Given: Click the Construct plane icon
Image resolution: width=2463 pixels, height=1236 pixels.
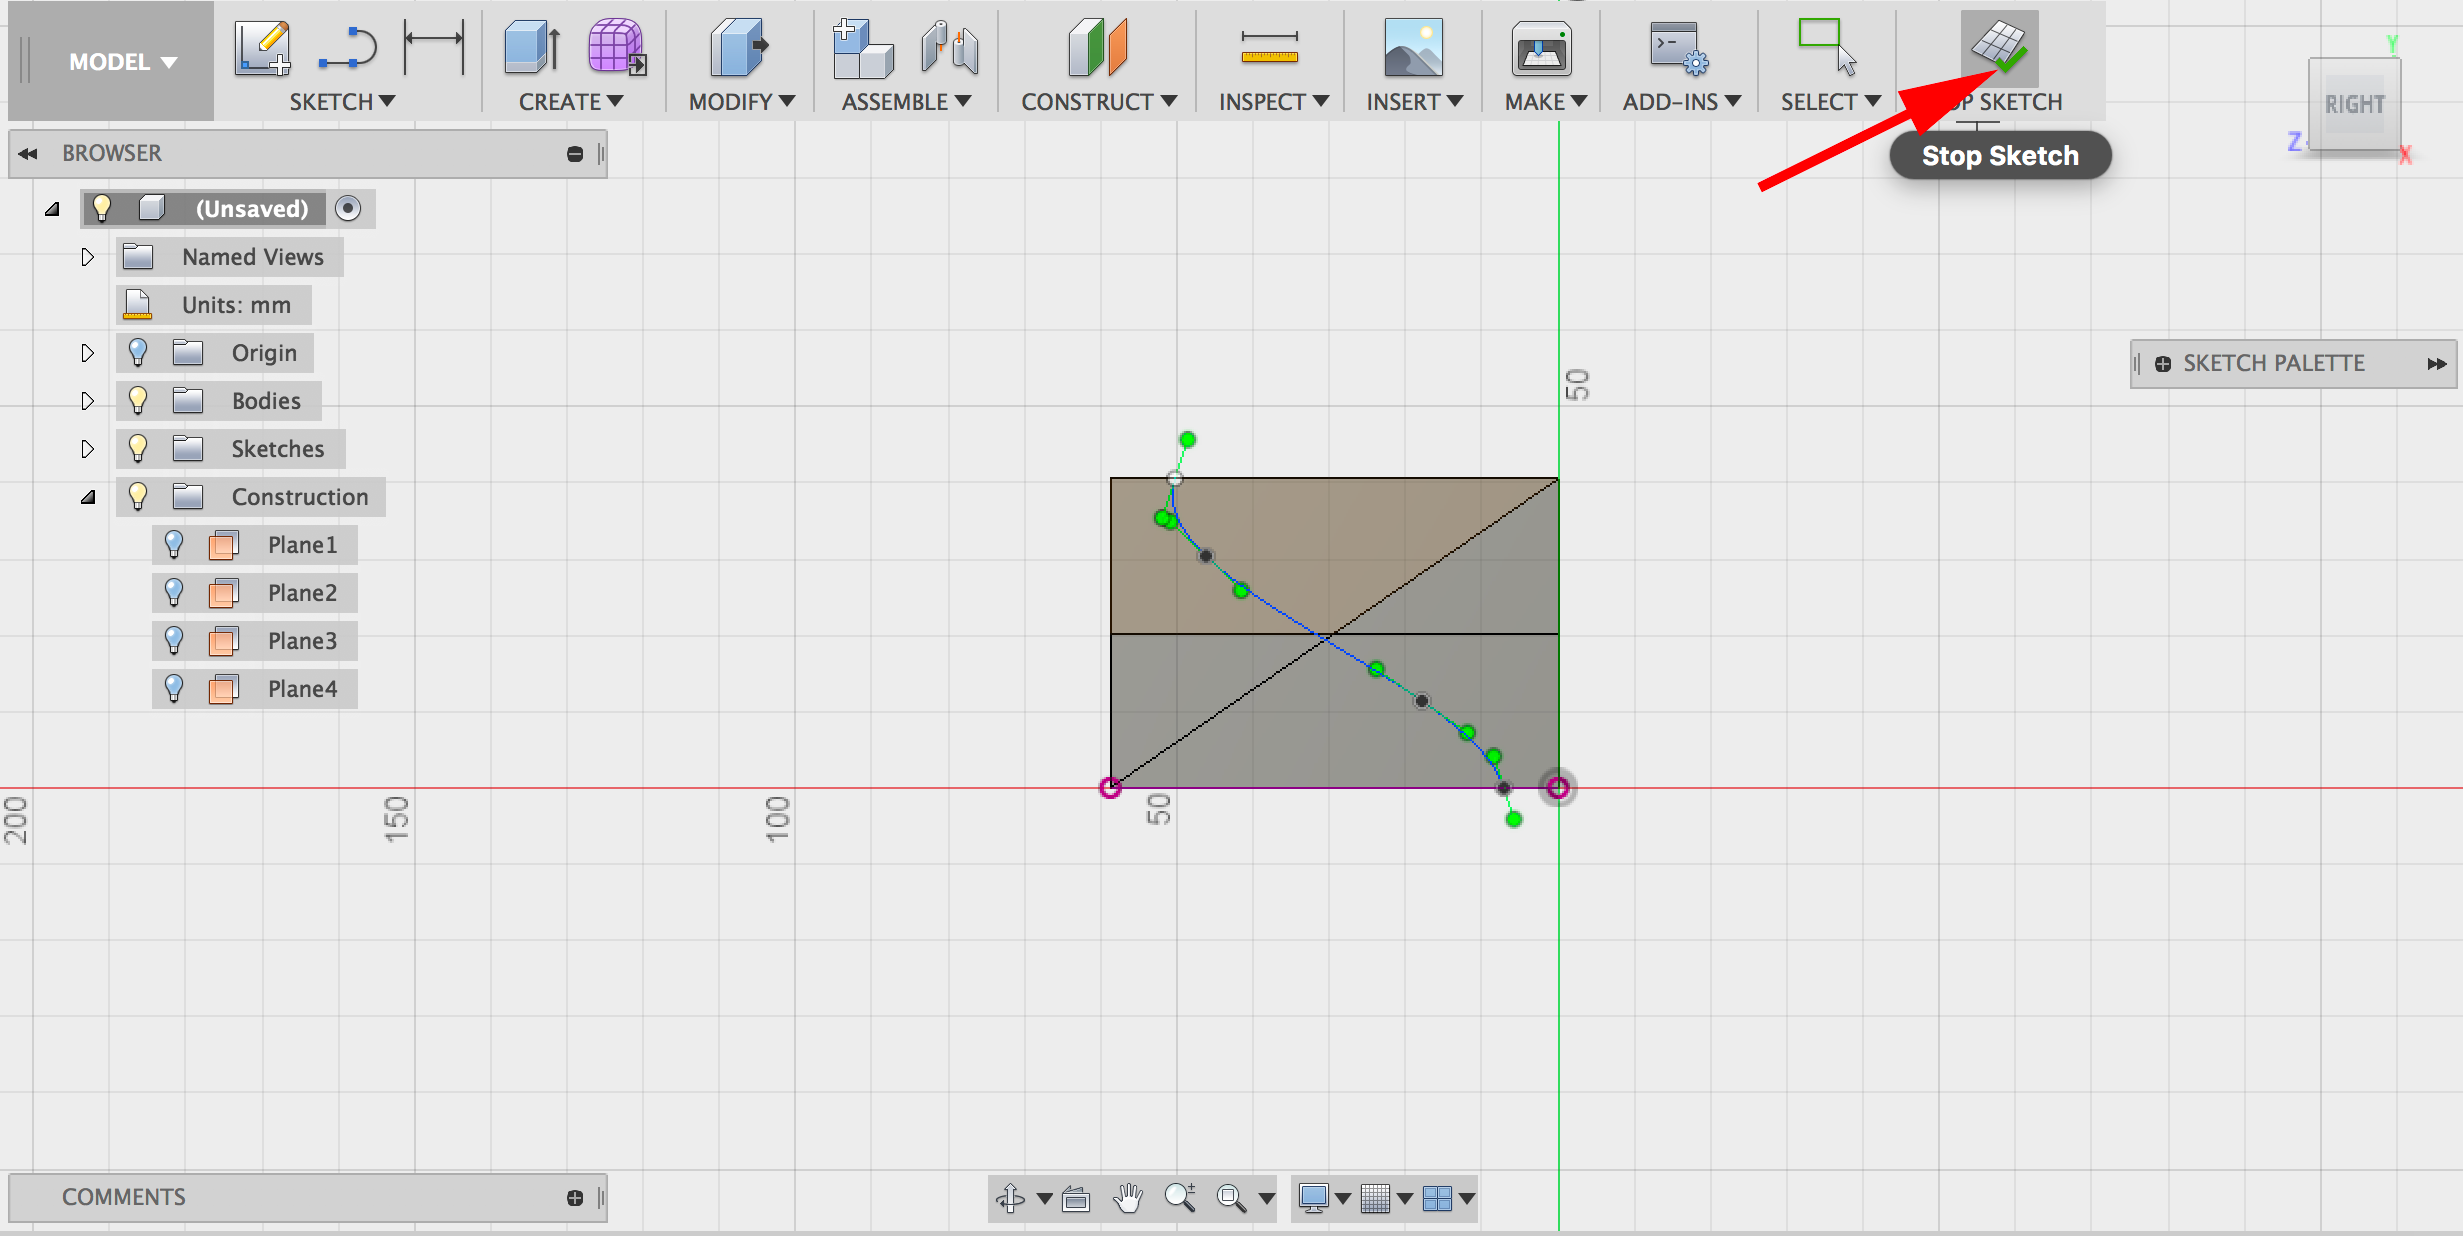Looking at the screenshot, I should 1098,48.
